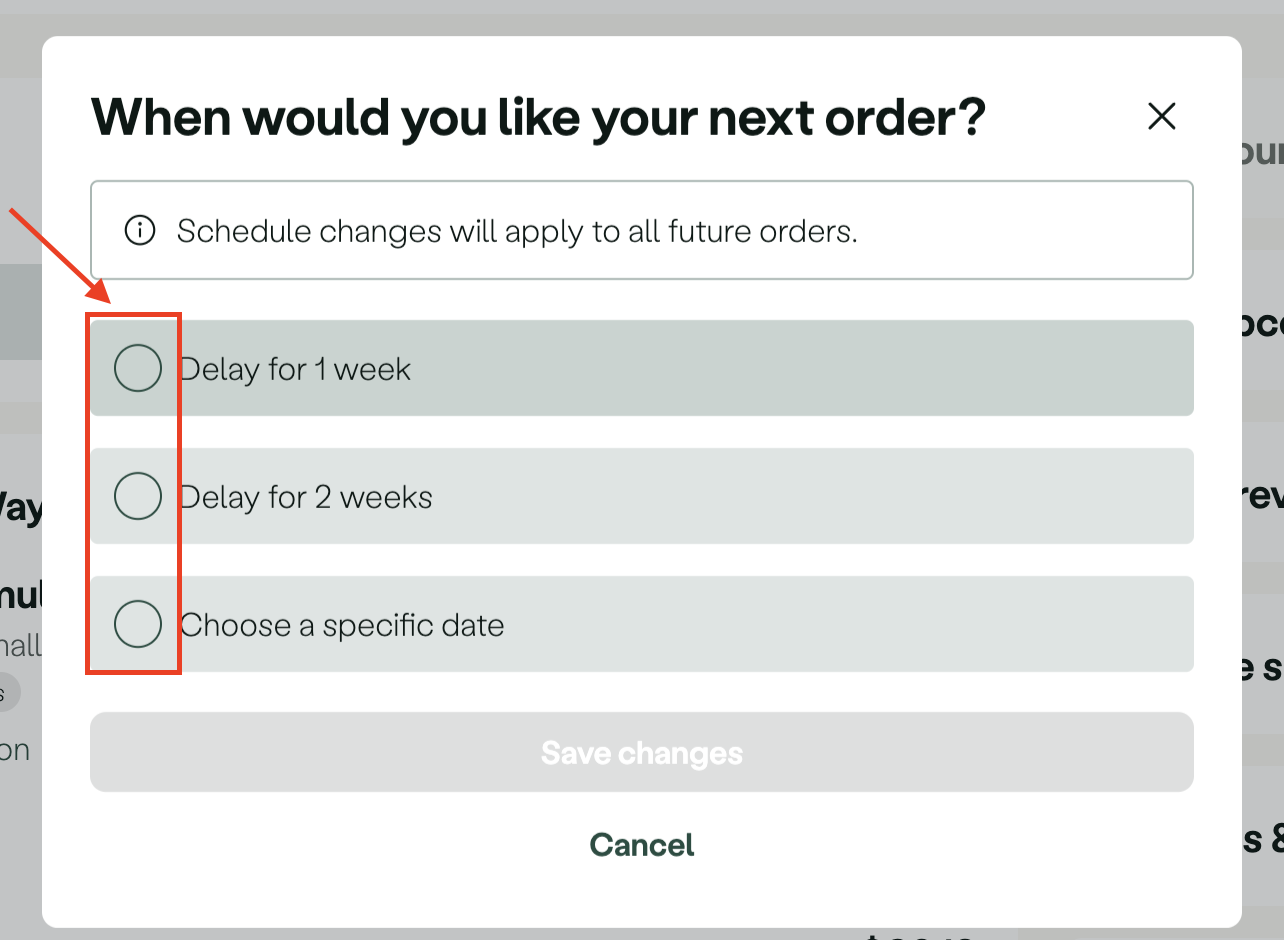Click the Save changes button
Viewport: 1284px width, 940px height.
point(642,752)
